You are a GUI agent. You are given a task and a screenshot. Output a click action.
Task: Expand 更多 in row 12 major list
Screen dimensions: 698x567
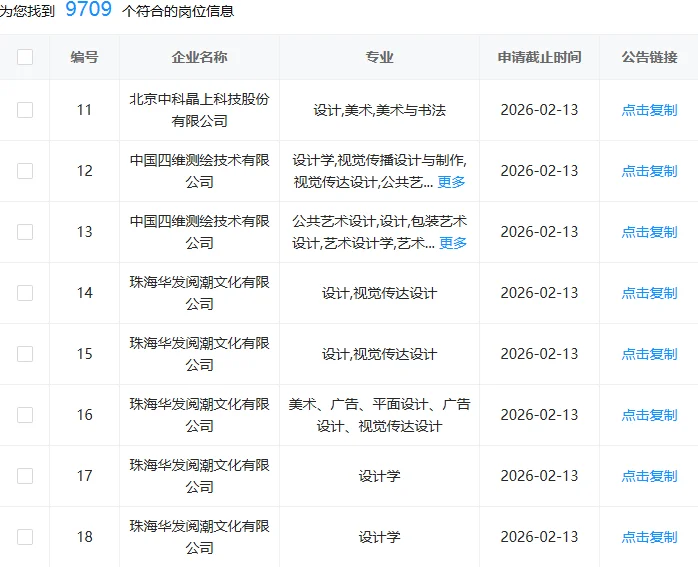(451, 182)
